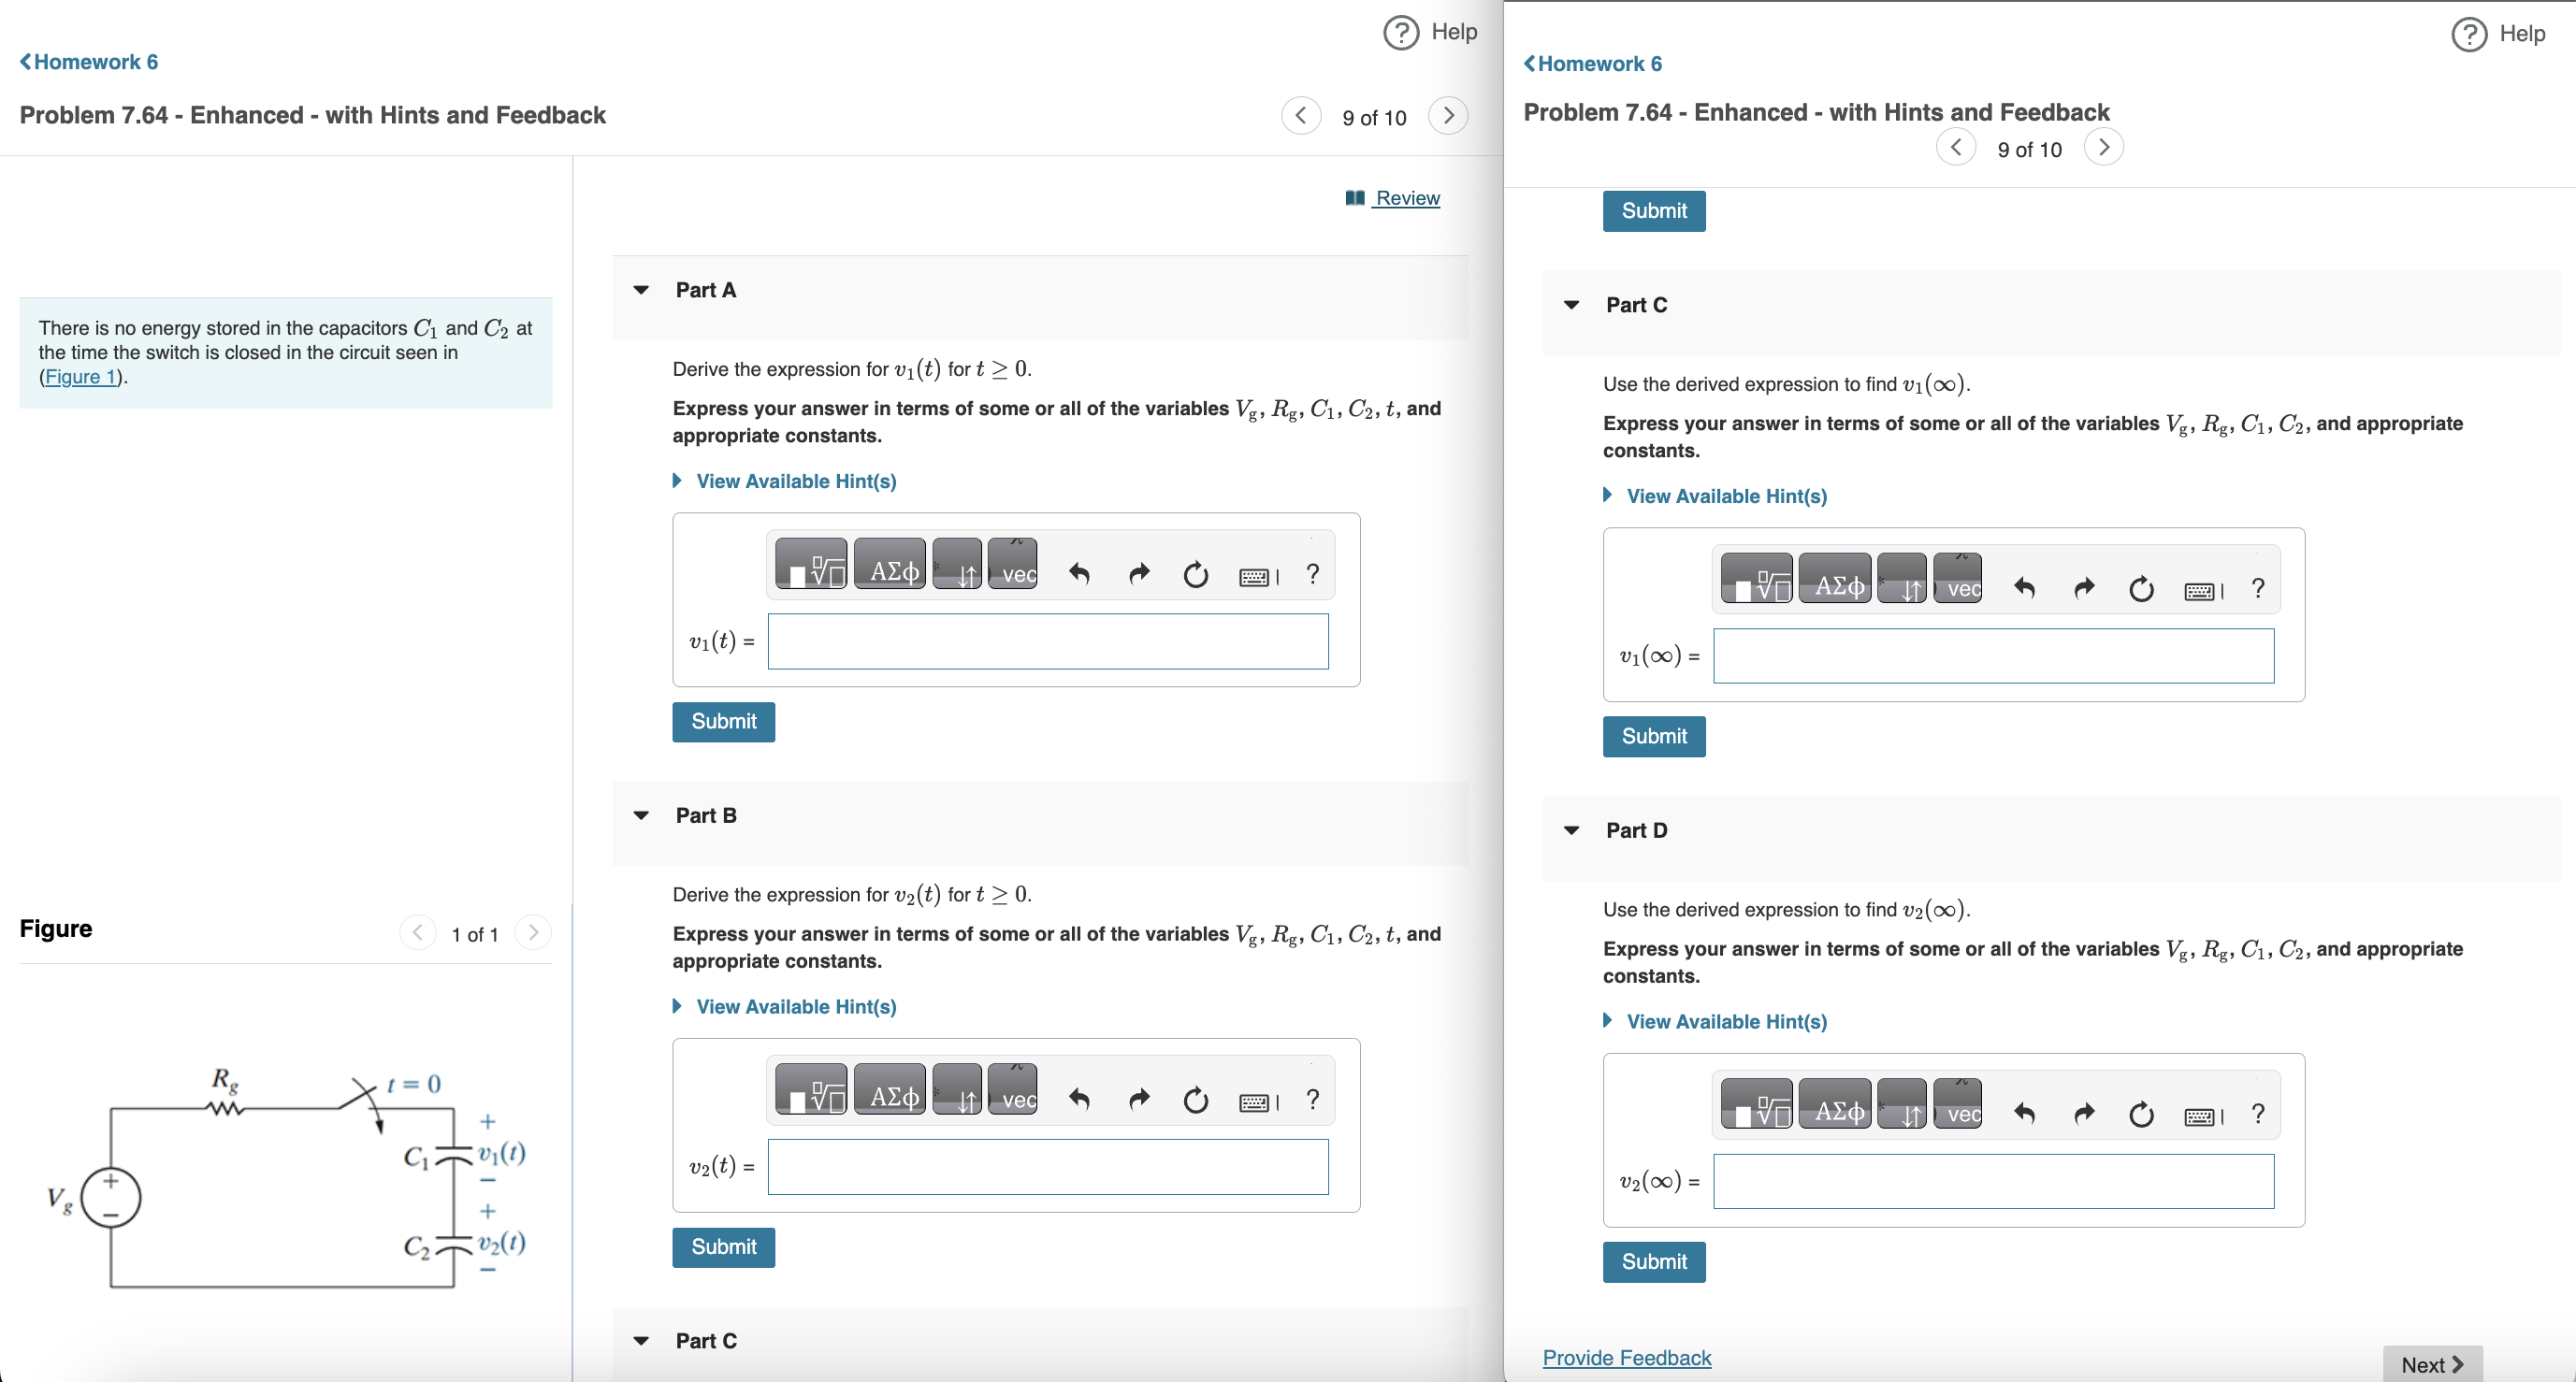
Task: Open keyboard shortcuts icon in Part D toolbar
Action: [2202, 1115]
